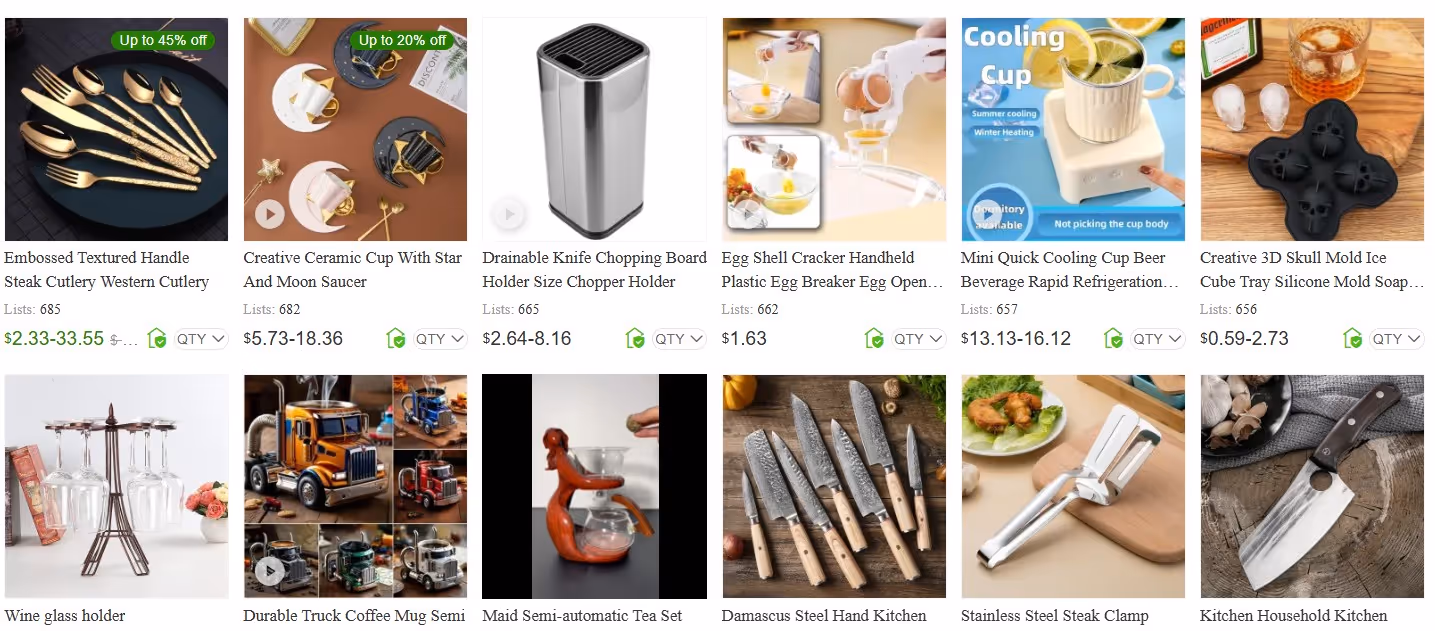The width and height of the screenshot is (1435, 631).
Task: Open Creative 3D Skull Mold Ice Cube link
Action: (1312, 270)
